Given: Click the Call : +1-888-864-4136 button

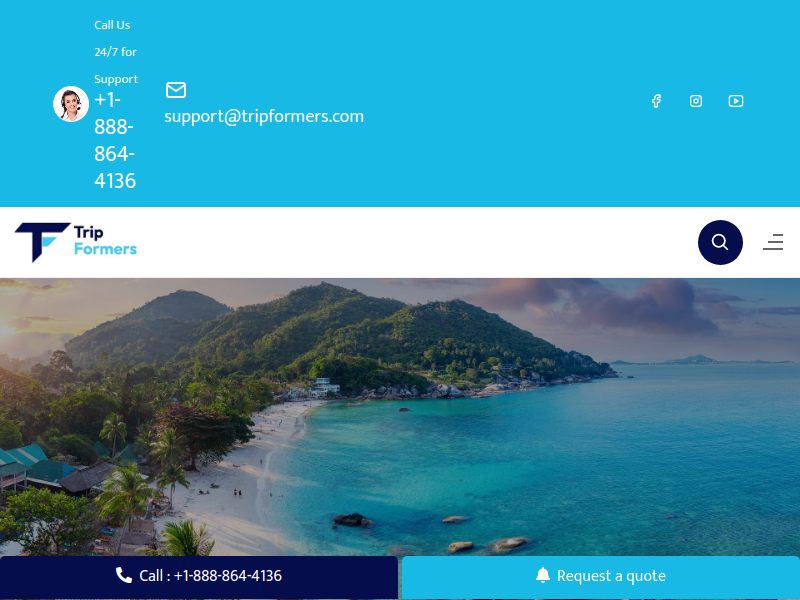Looking at the screenshot, I should pos(199,577).
